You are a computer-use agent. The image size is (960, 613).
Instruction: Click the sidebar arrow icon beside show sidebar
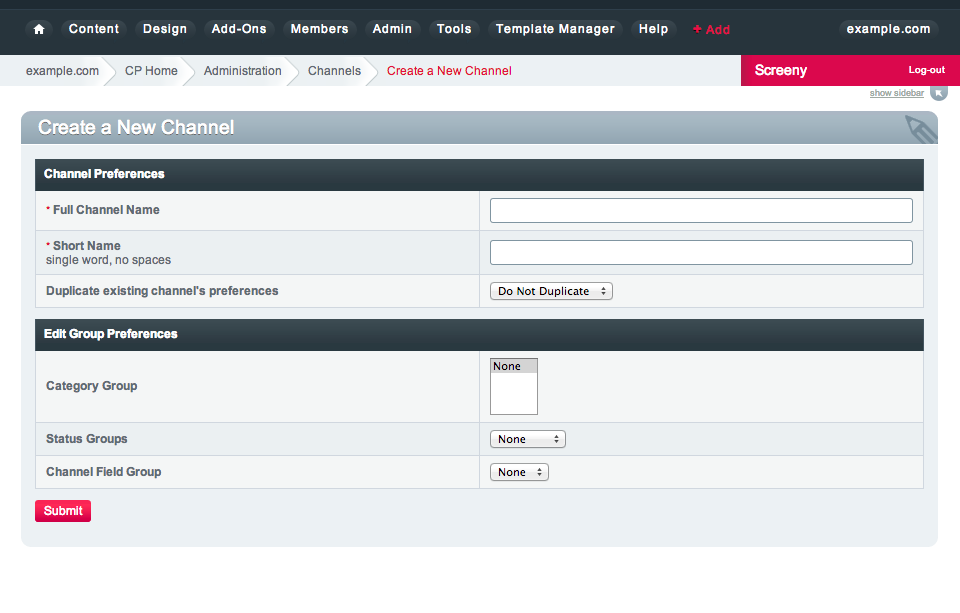(x=938, y=93)
